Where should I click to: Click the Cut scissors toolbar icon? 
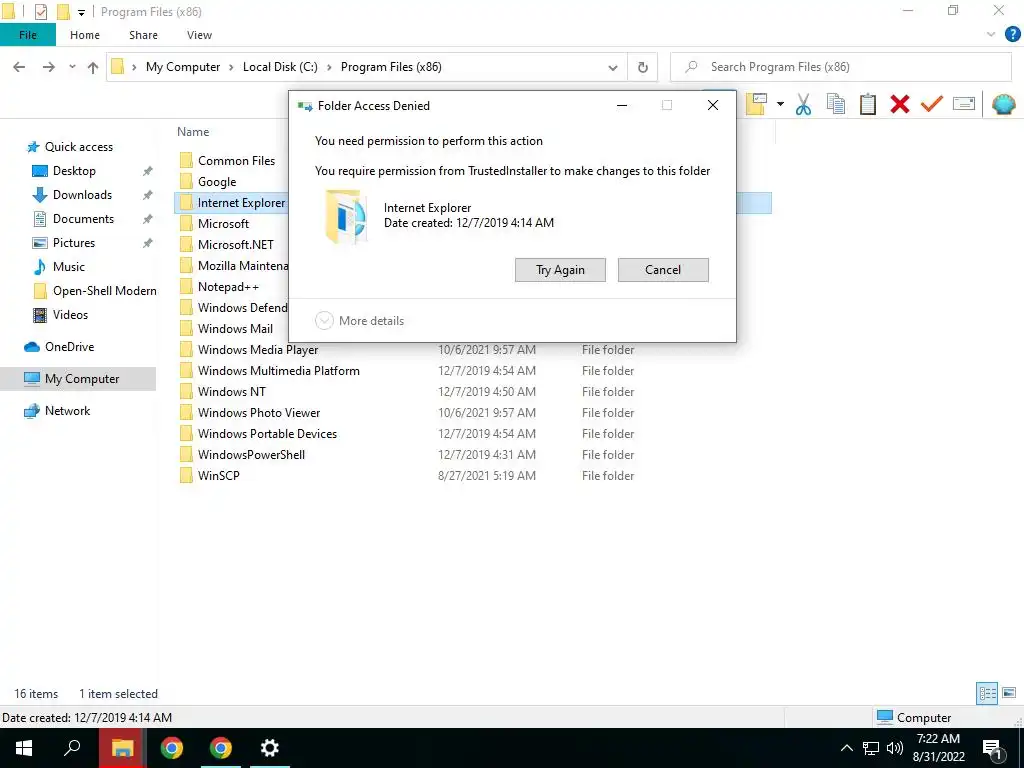pyautogui.click(x=803, y=104)
